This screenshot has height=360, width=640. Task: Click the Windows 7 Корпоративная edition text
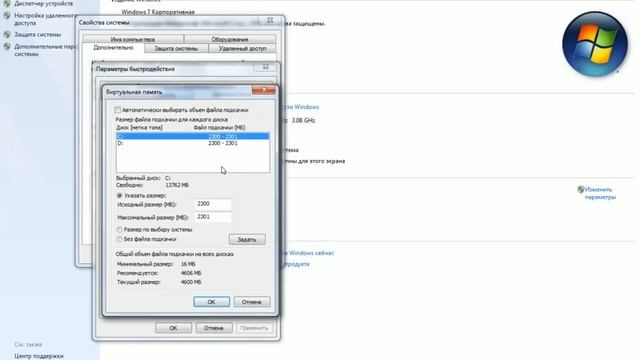(158, 12)
